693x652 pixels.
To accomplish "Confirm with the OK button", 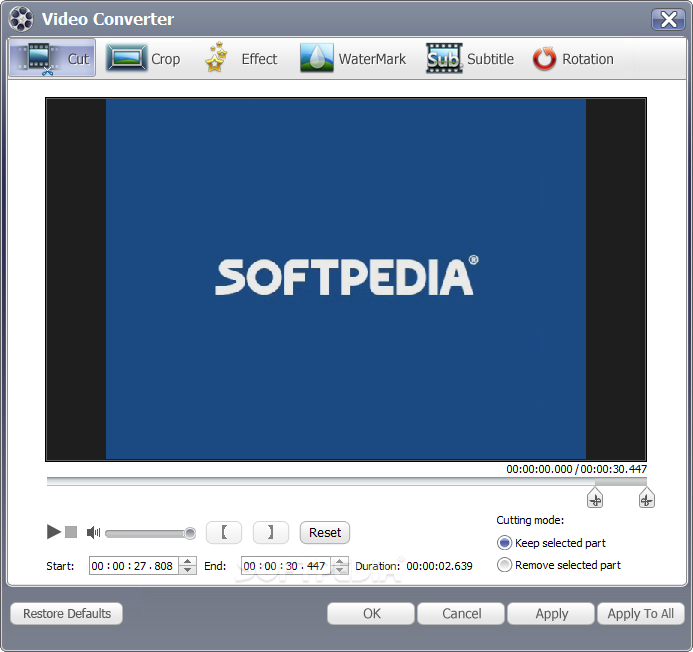I will pos(371,614).
